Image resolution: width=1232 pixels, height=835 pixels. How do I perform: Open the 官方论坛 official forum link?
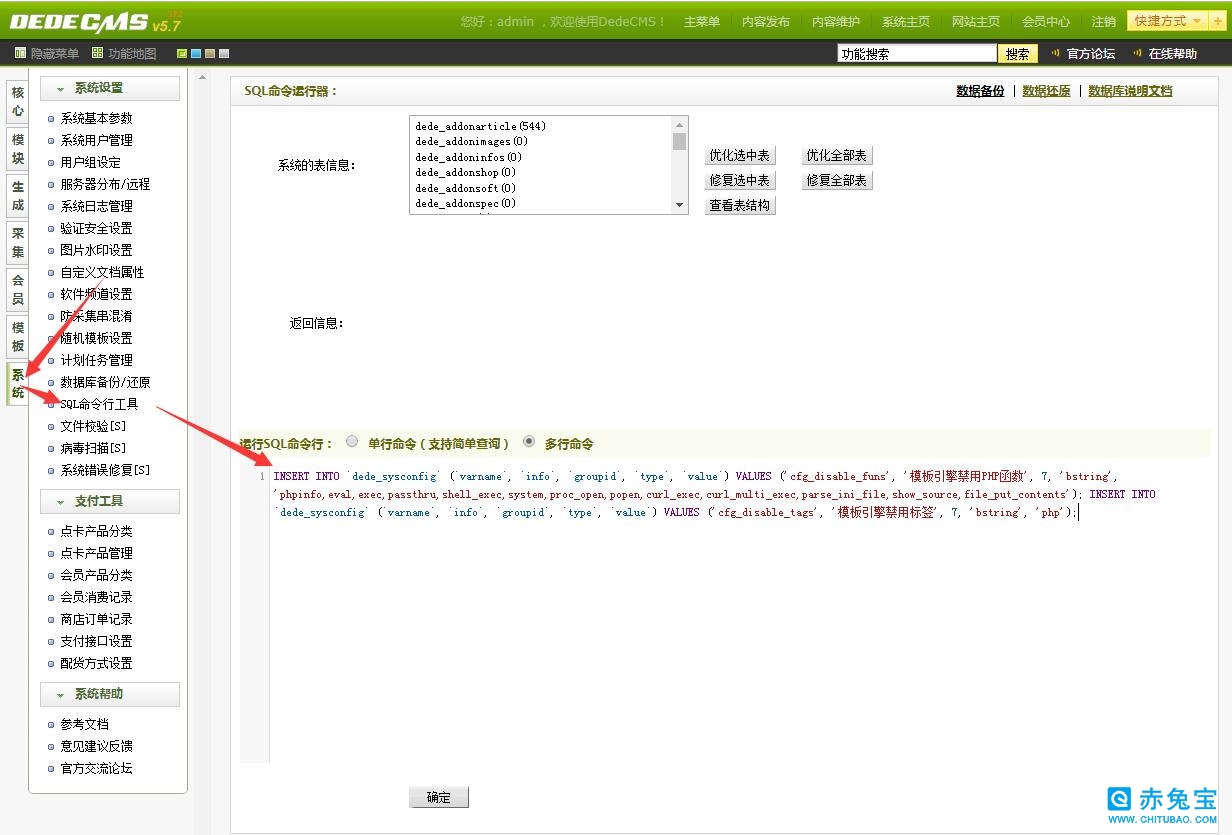[1090, 54]
